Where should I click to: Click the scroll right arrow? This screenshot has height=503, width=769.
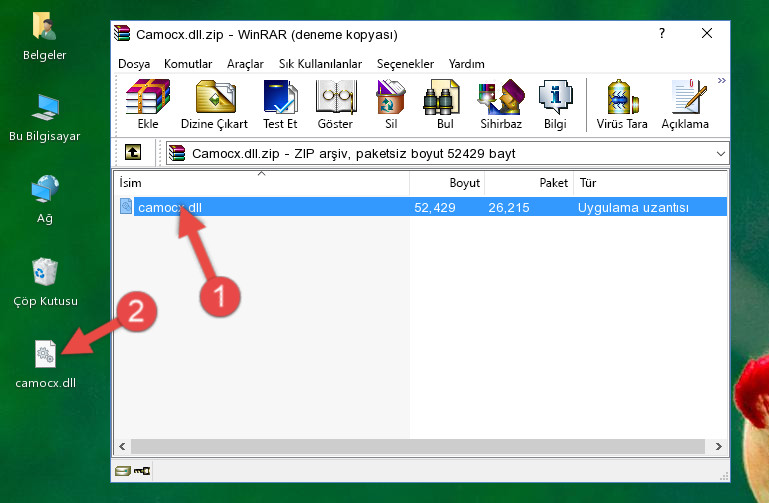click(x=718, y=446)
